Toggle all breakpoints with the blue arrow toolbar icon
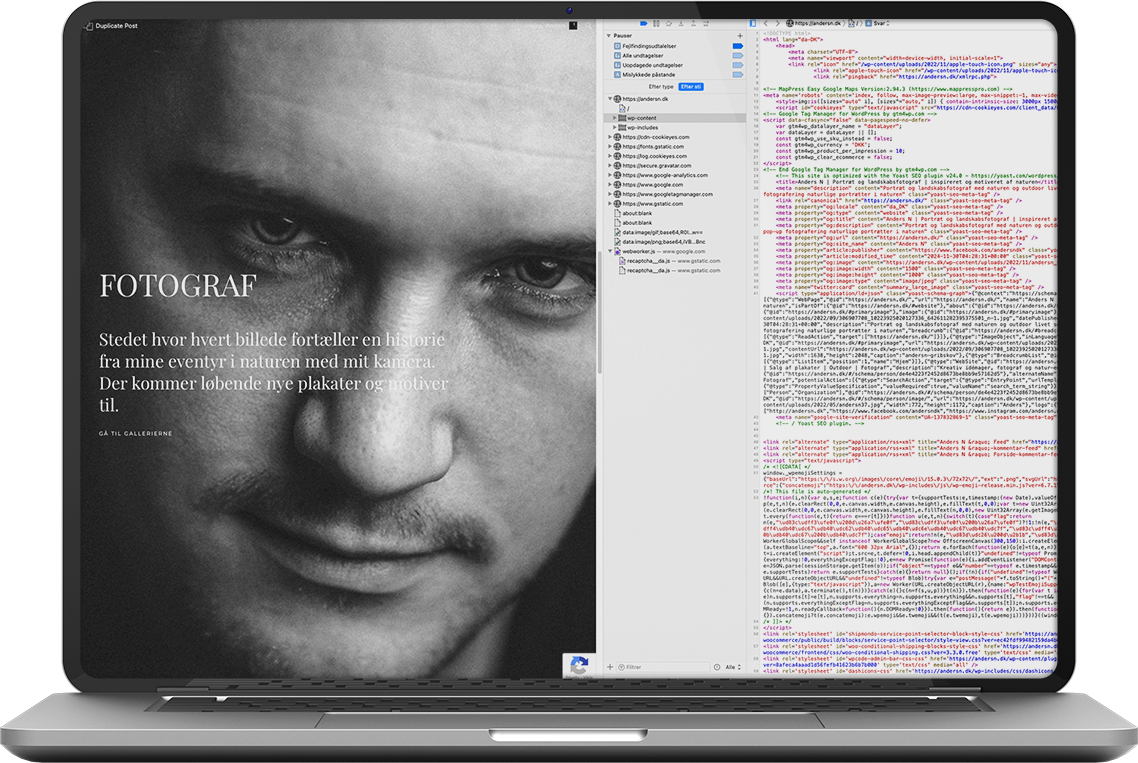Image resolution: width=1138 pixels, height=763 pixels. pyautogui.click(x=644, y=23)
